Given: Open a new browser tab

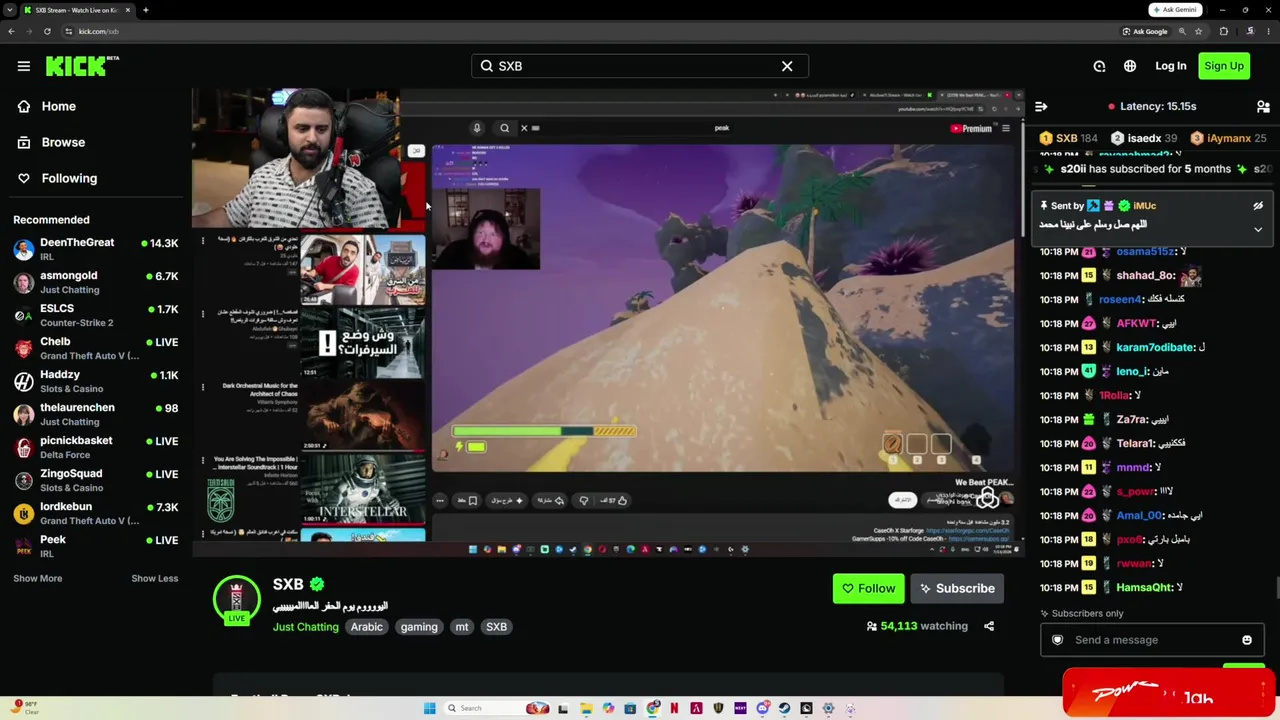Looking at the screenshot, I should coord(145,10).
